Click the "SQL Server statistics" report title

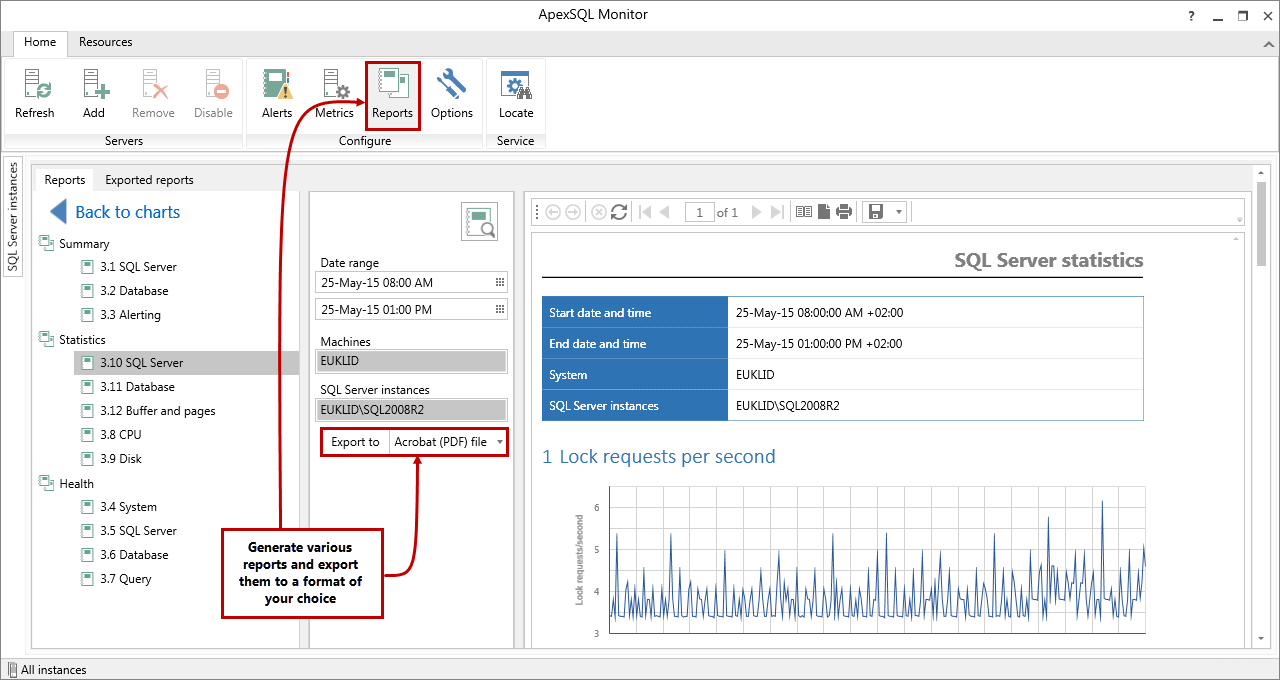point(1049,261)
